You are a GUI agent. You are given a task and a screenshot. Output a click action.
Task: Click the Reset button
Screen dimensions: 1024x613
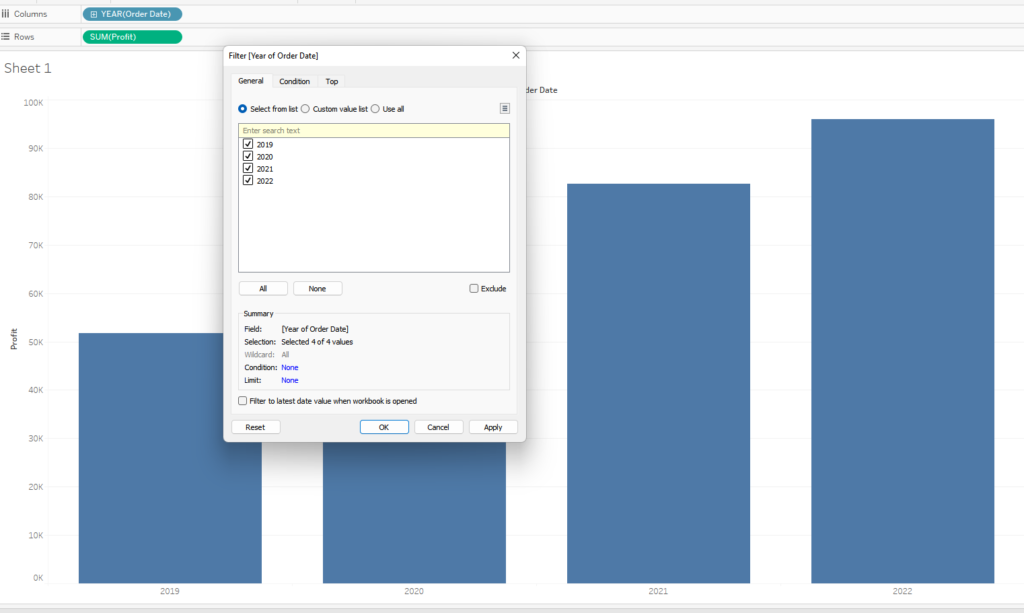click(x=255, y=427)
